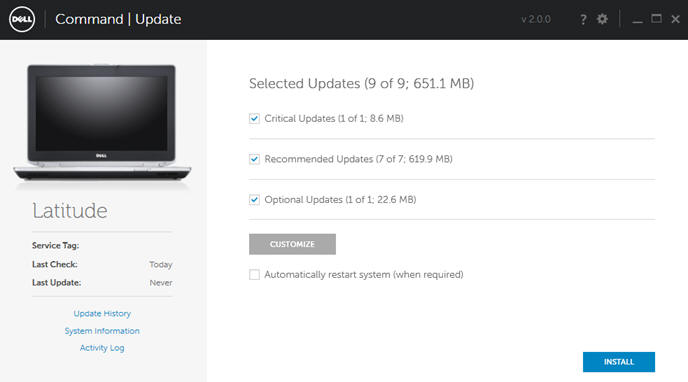Image resolution: width=688 pixels, height=382 pixels.
Task: Uncheck the Recommended Updates checkbox
Action: (254, 159)
